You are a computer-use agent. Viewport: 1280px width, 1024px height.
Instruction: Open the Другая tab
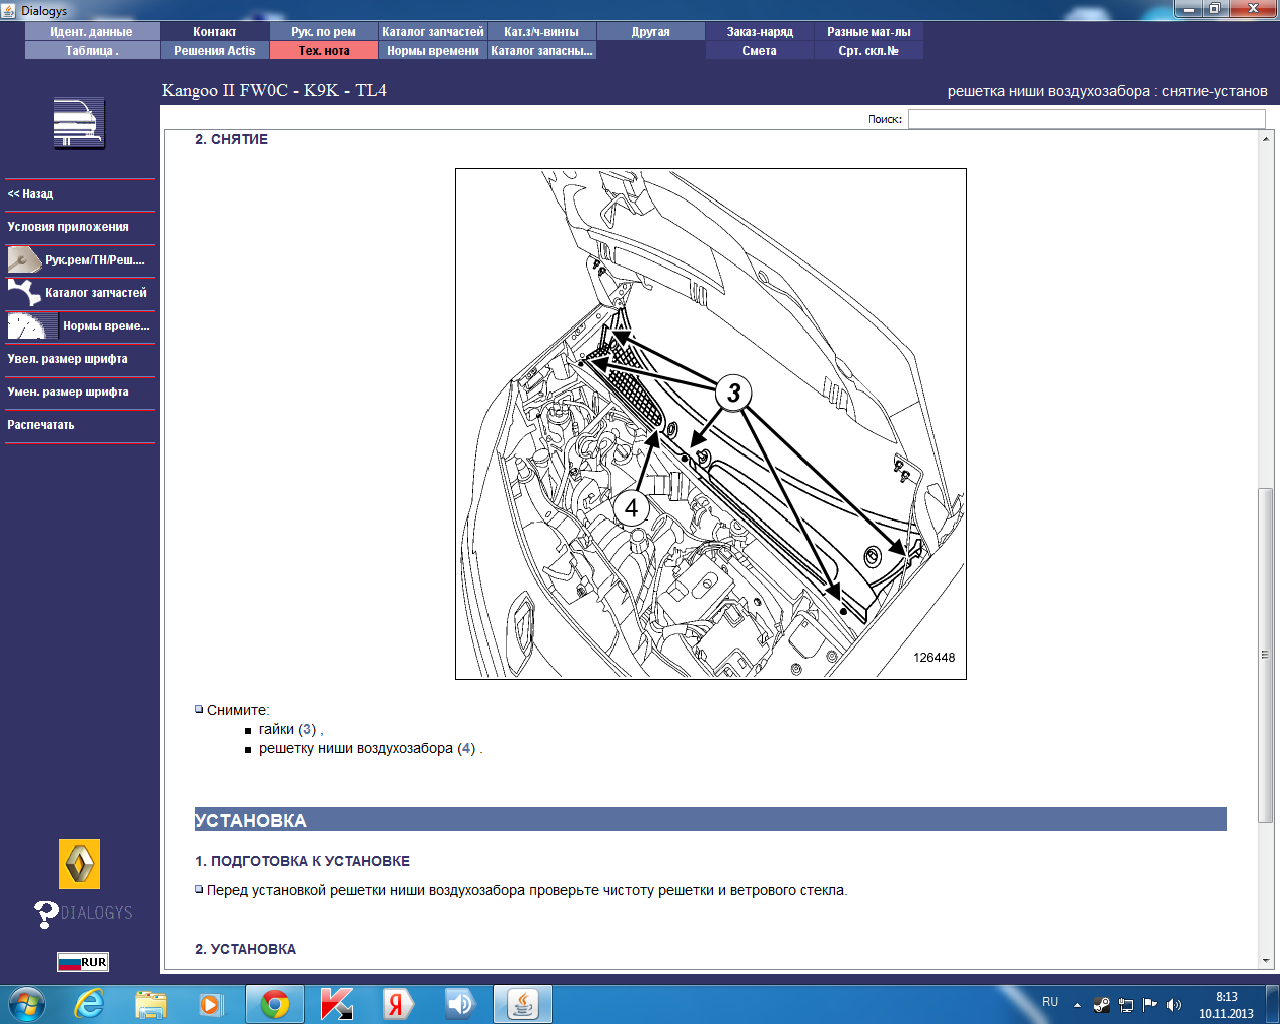click(x=651, y=32)
